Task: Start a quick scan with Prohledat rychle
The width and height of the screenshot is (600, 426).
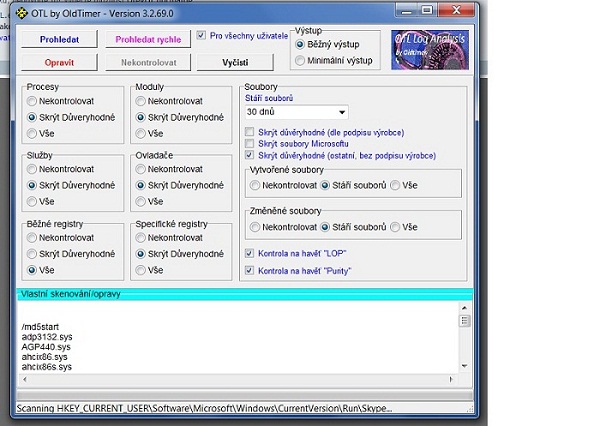Action: point(148,39)
